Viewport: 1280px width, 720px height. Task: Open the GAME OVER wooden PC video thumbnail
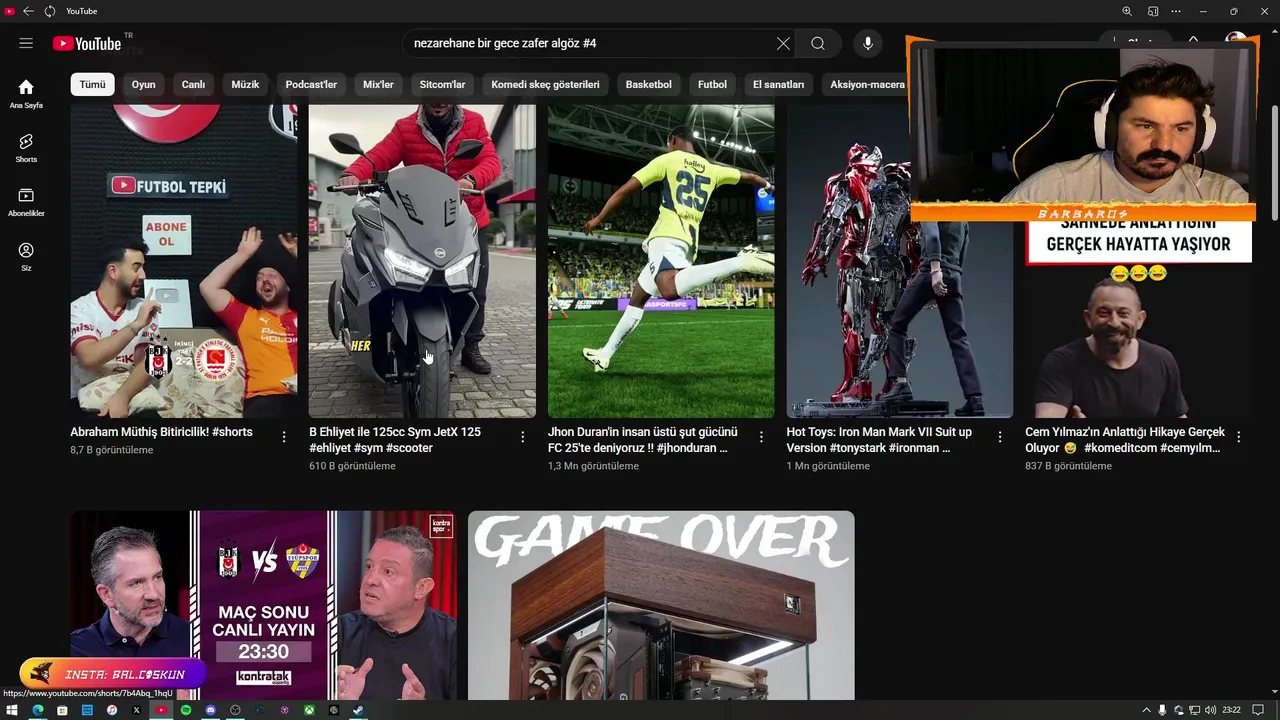coord(661,605)
